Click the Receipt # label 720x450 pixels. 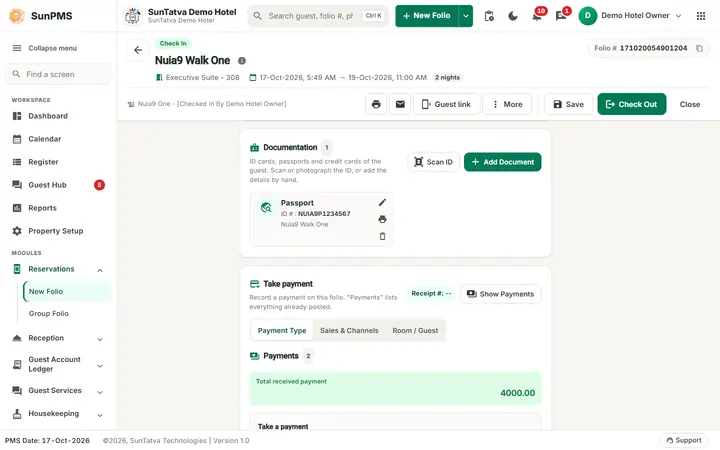pyautogui.click(x=431, y=293)
